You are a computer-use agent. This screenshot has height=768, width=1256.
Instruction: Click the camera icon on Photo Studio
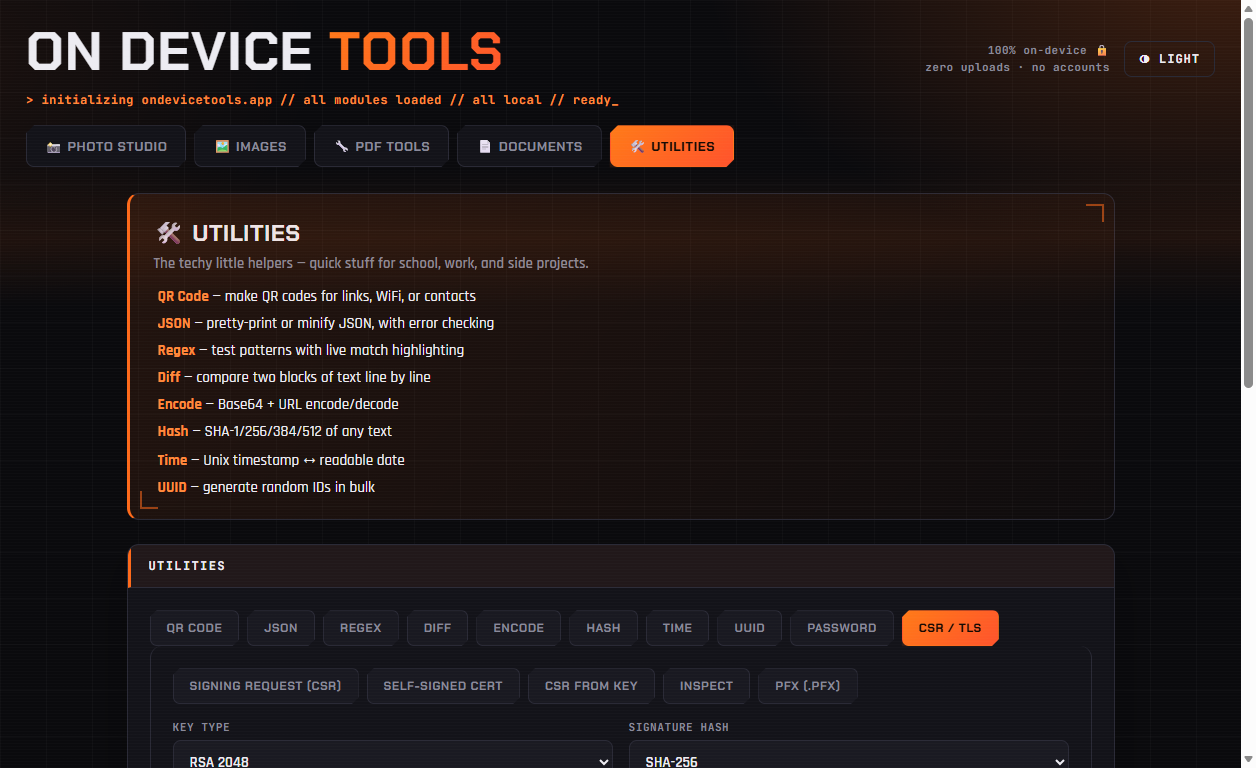coord(54,146)
